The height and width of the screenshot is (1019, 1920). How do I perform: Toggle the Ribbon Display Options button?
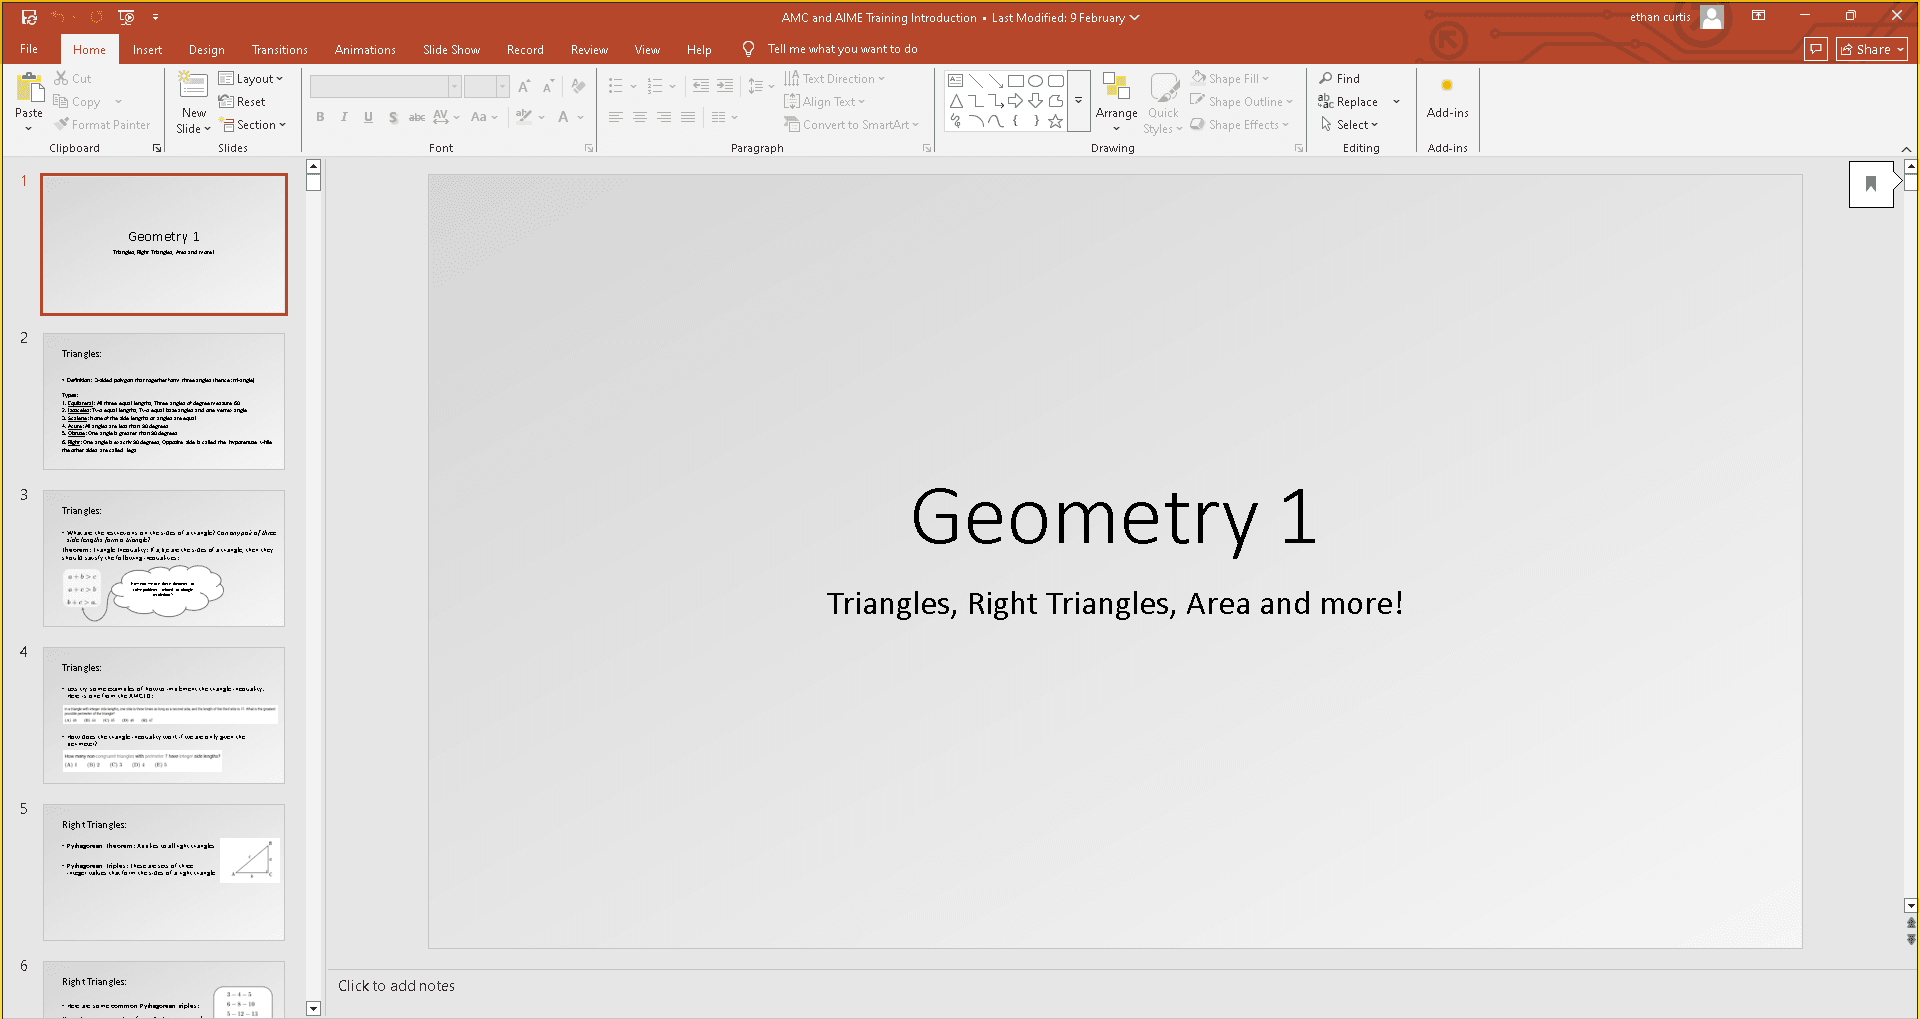[1758, 16]
